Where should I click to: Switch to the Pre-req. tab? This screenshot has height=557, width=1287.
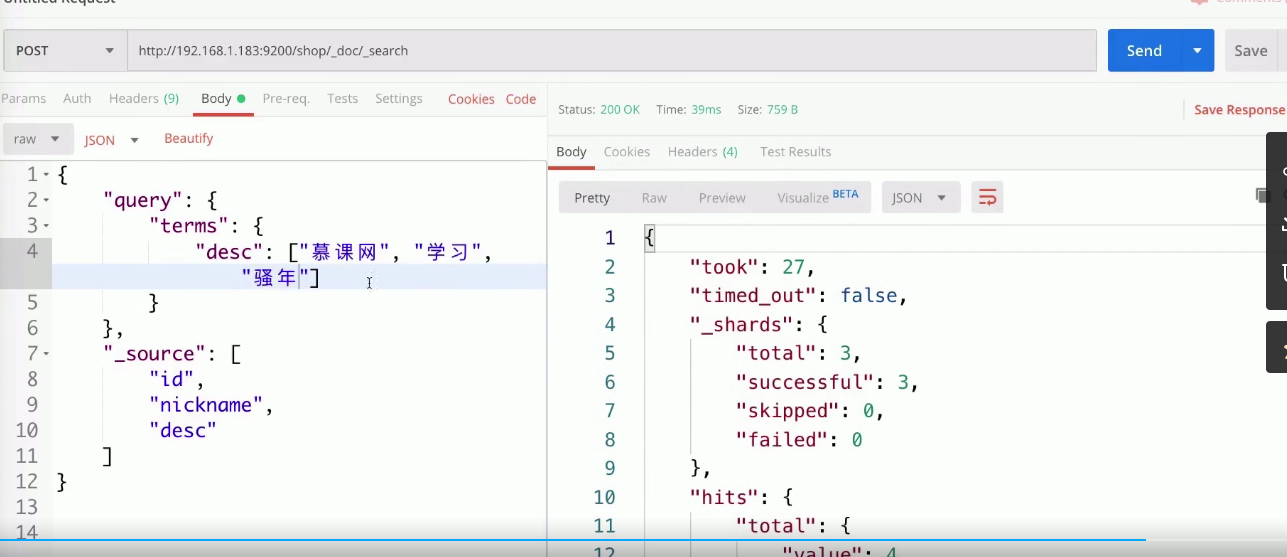pyautogui.click(x=286, y=98)
